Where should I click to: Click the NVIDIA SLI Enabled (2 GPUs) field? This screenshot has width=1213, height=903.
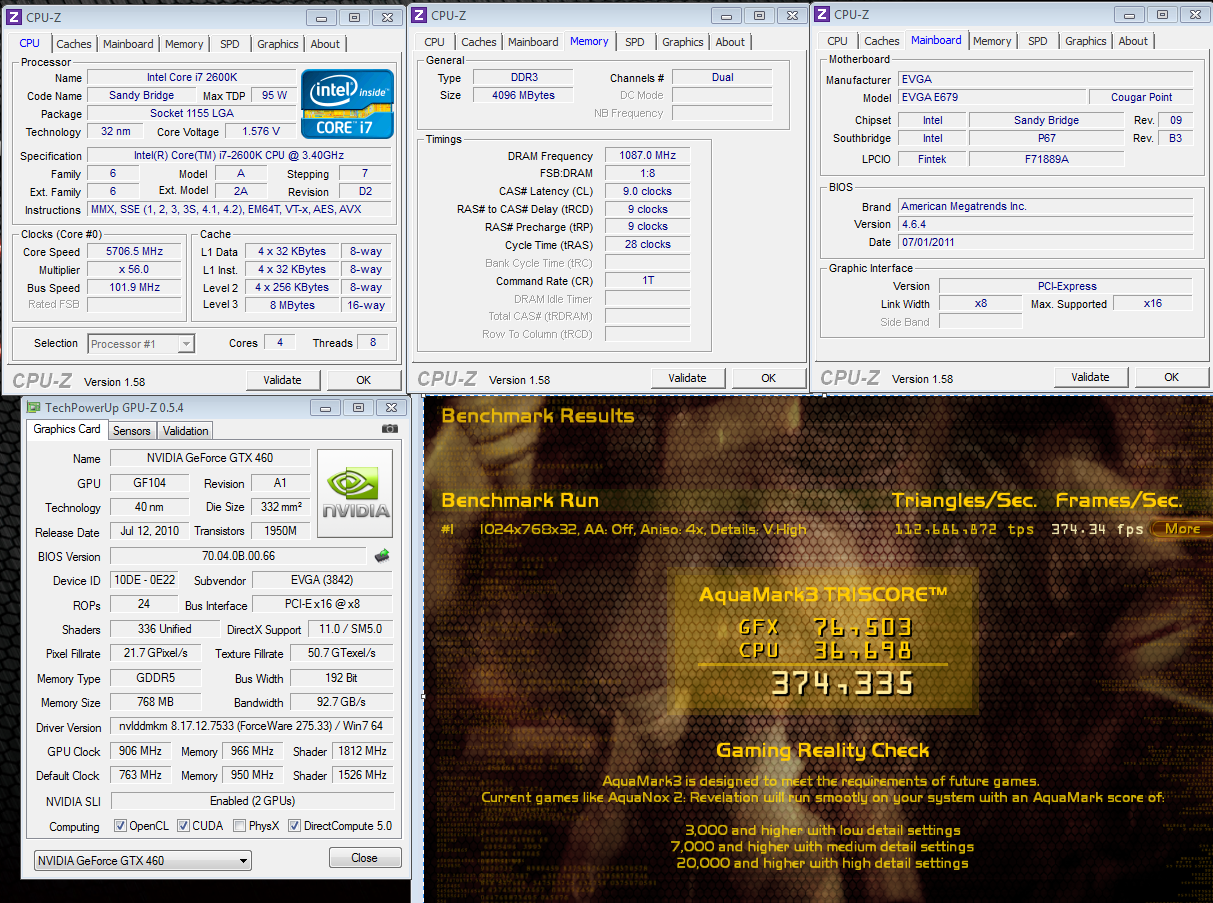pos(252,801)
